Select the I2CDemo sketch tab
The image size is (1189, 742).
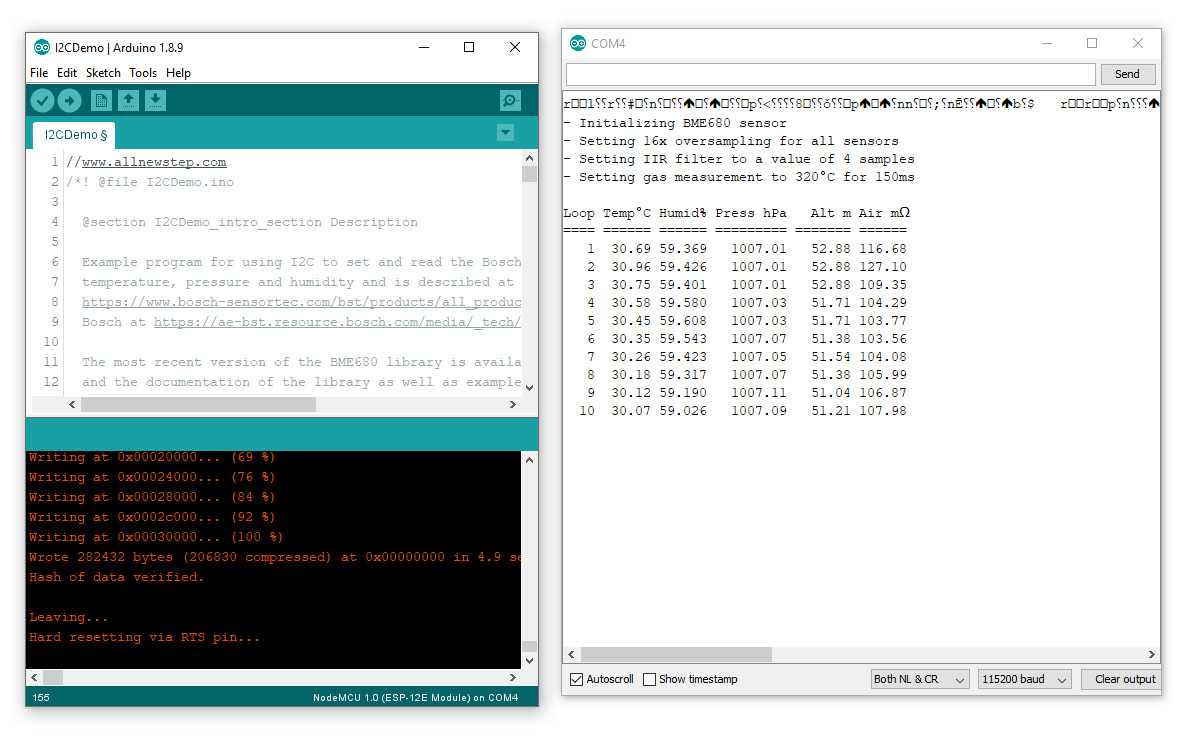[x=74, y=135]
